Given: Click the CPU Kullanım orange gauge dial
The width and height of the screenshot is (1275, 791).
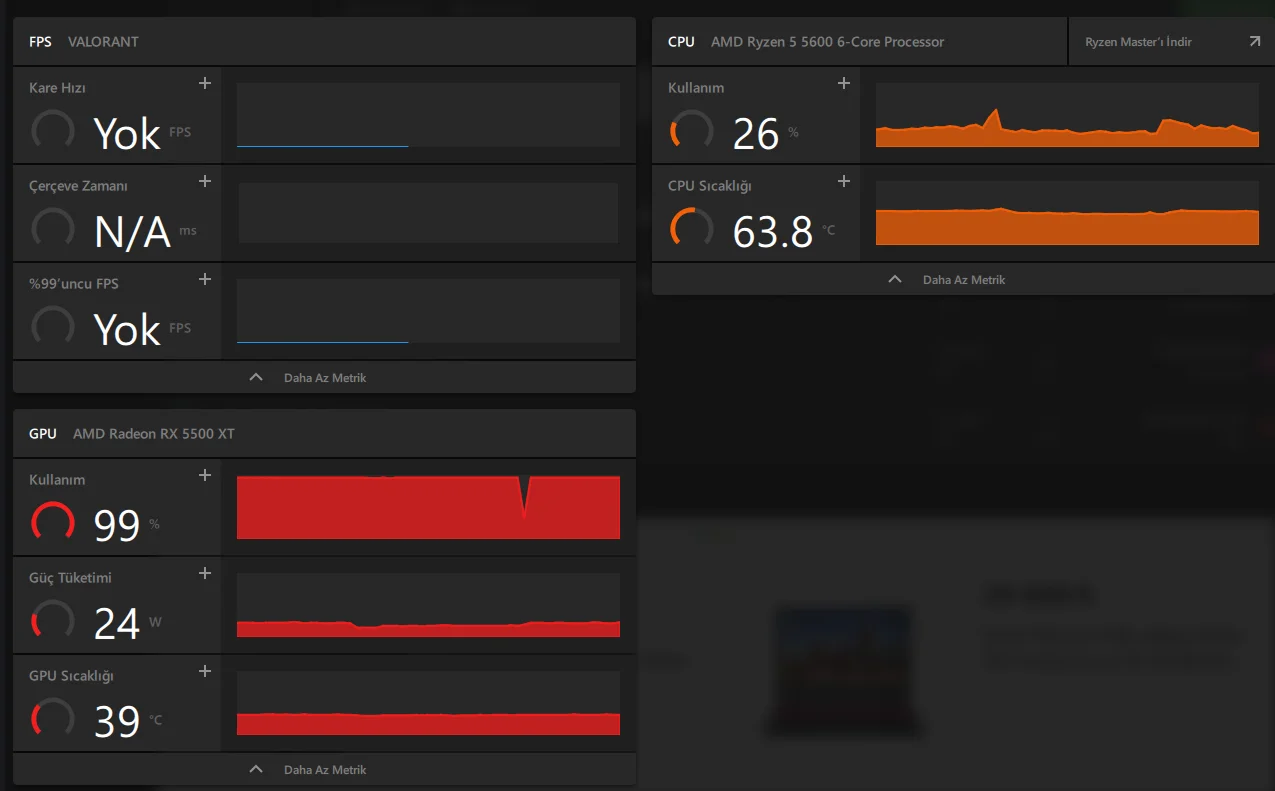Looking at the screenshot, I should click(692, 131).
